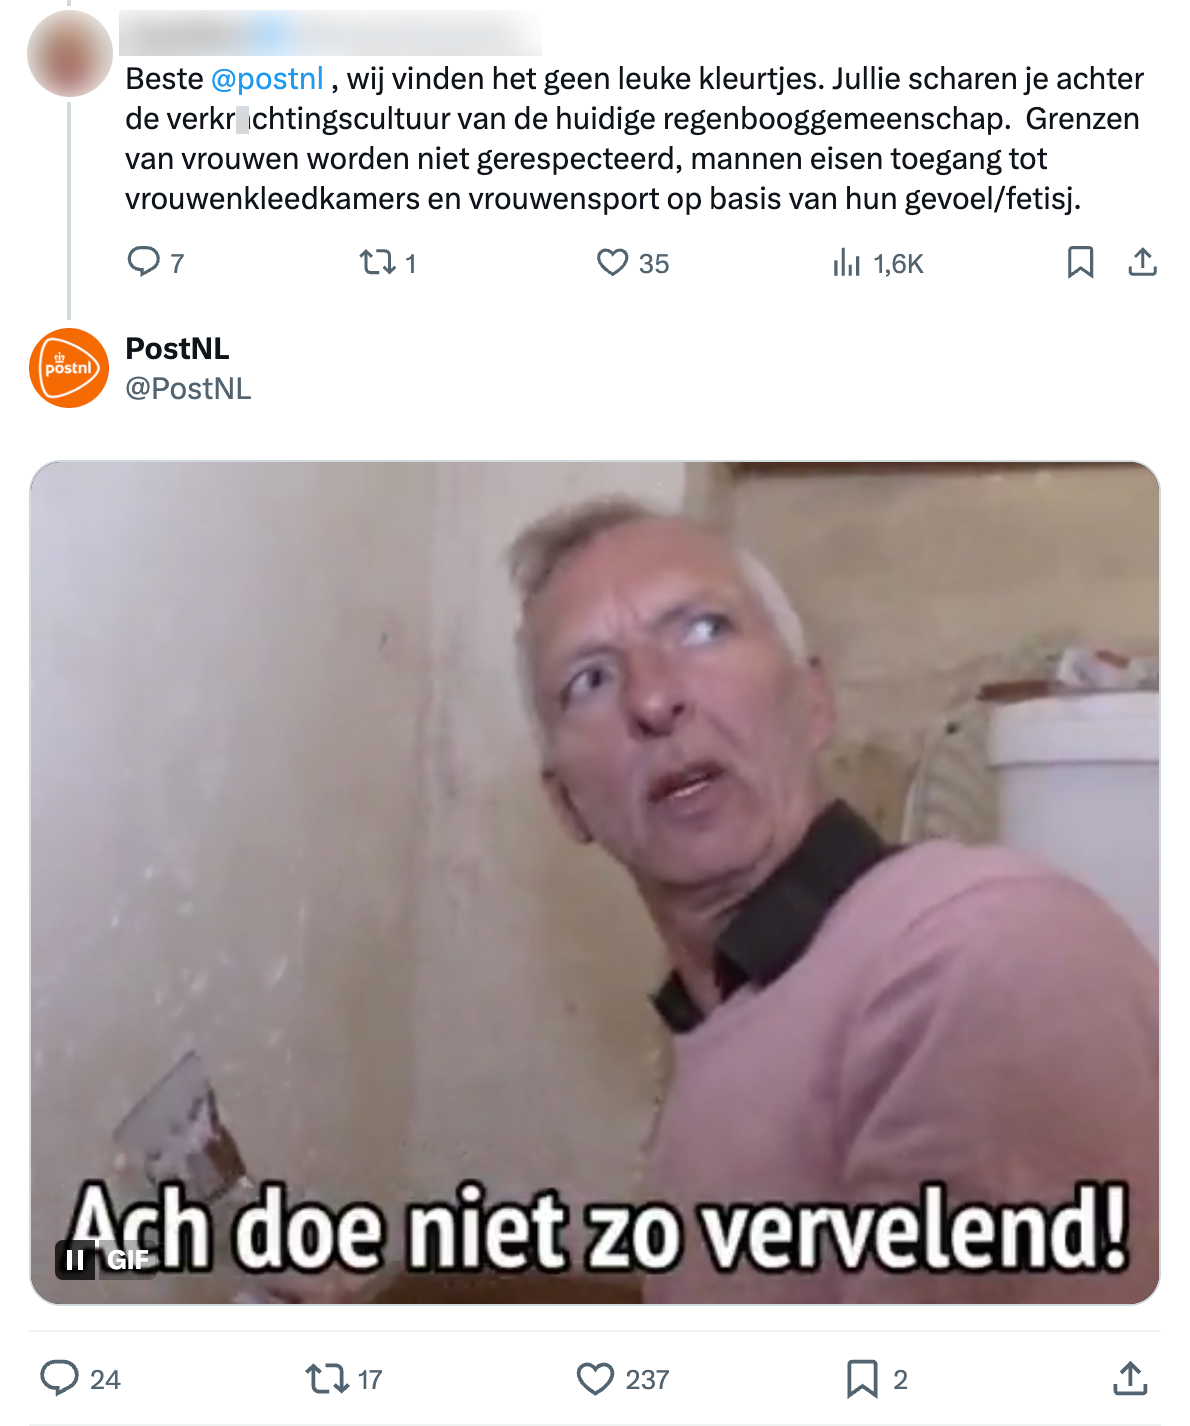The height and width of the screenshot is (1426, 1190).
Task: Share the first tweet via upload icon
Action: pos(1142,262)
